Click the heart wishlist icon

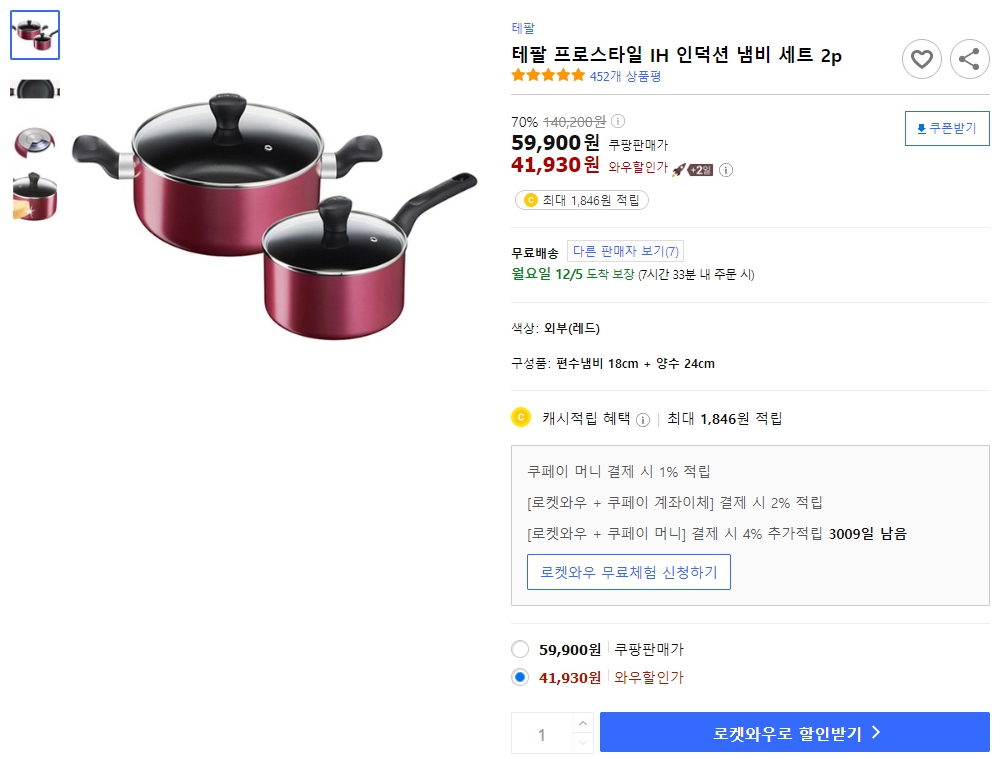[x=921, y=59]
